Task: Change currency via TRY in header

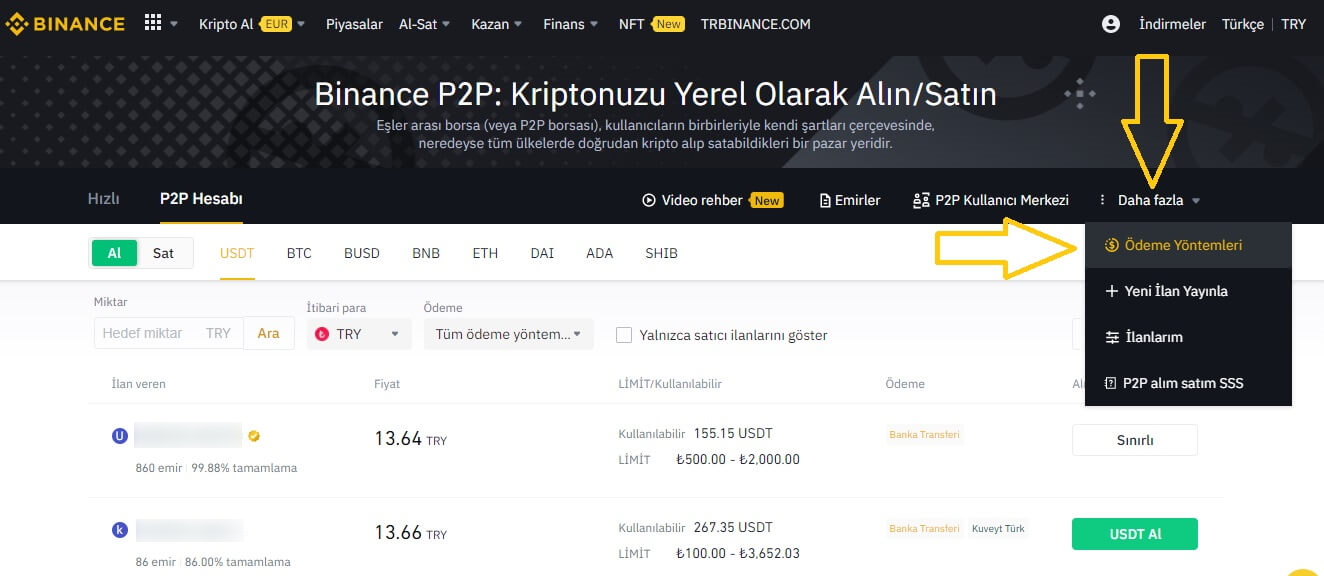Action: tap(1294, 24)
